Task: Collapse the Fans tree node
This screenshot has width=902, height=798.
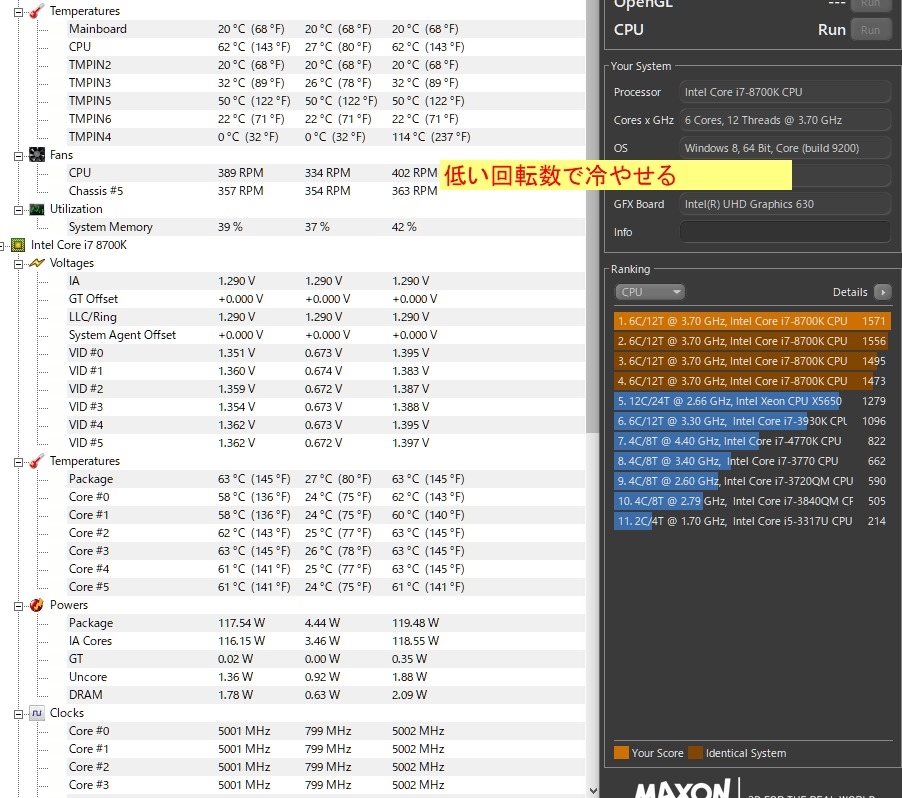Action: [18, 155]
